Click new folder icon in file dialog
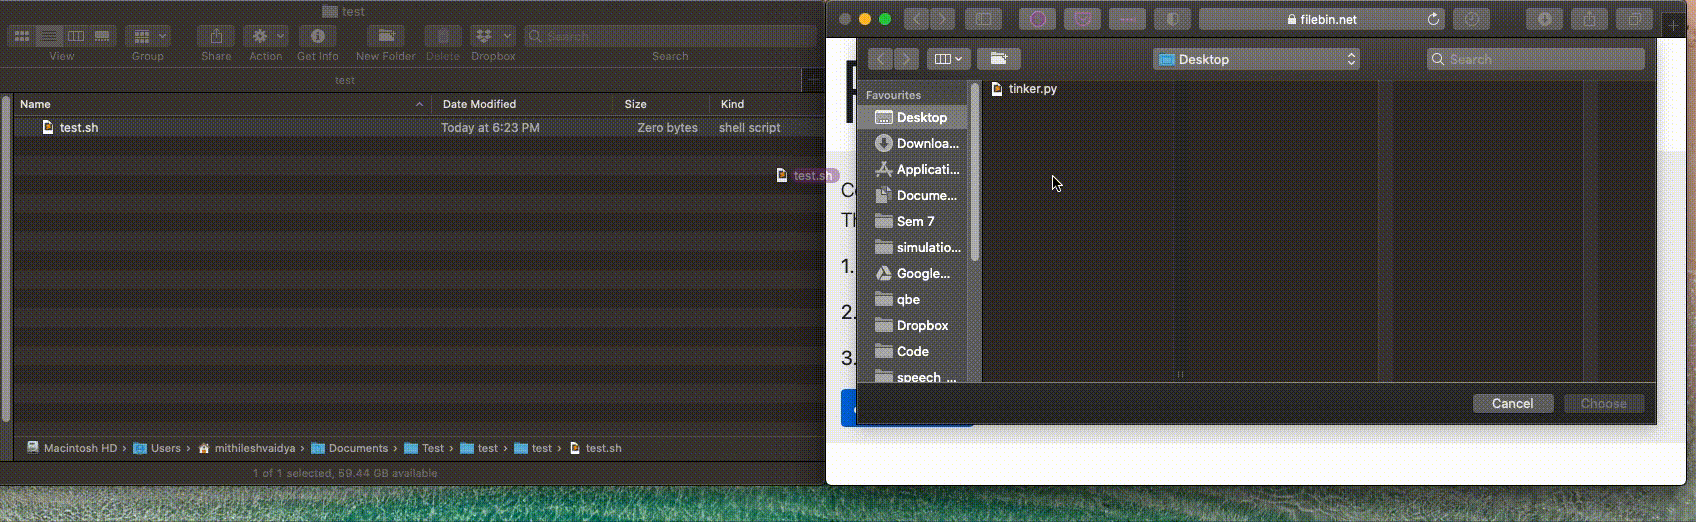 click(x=998, y=59)
